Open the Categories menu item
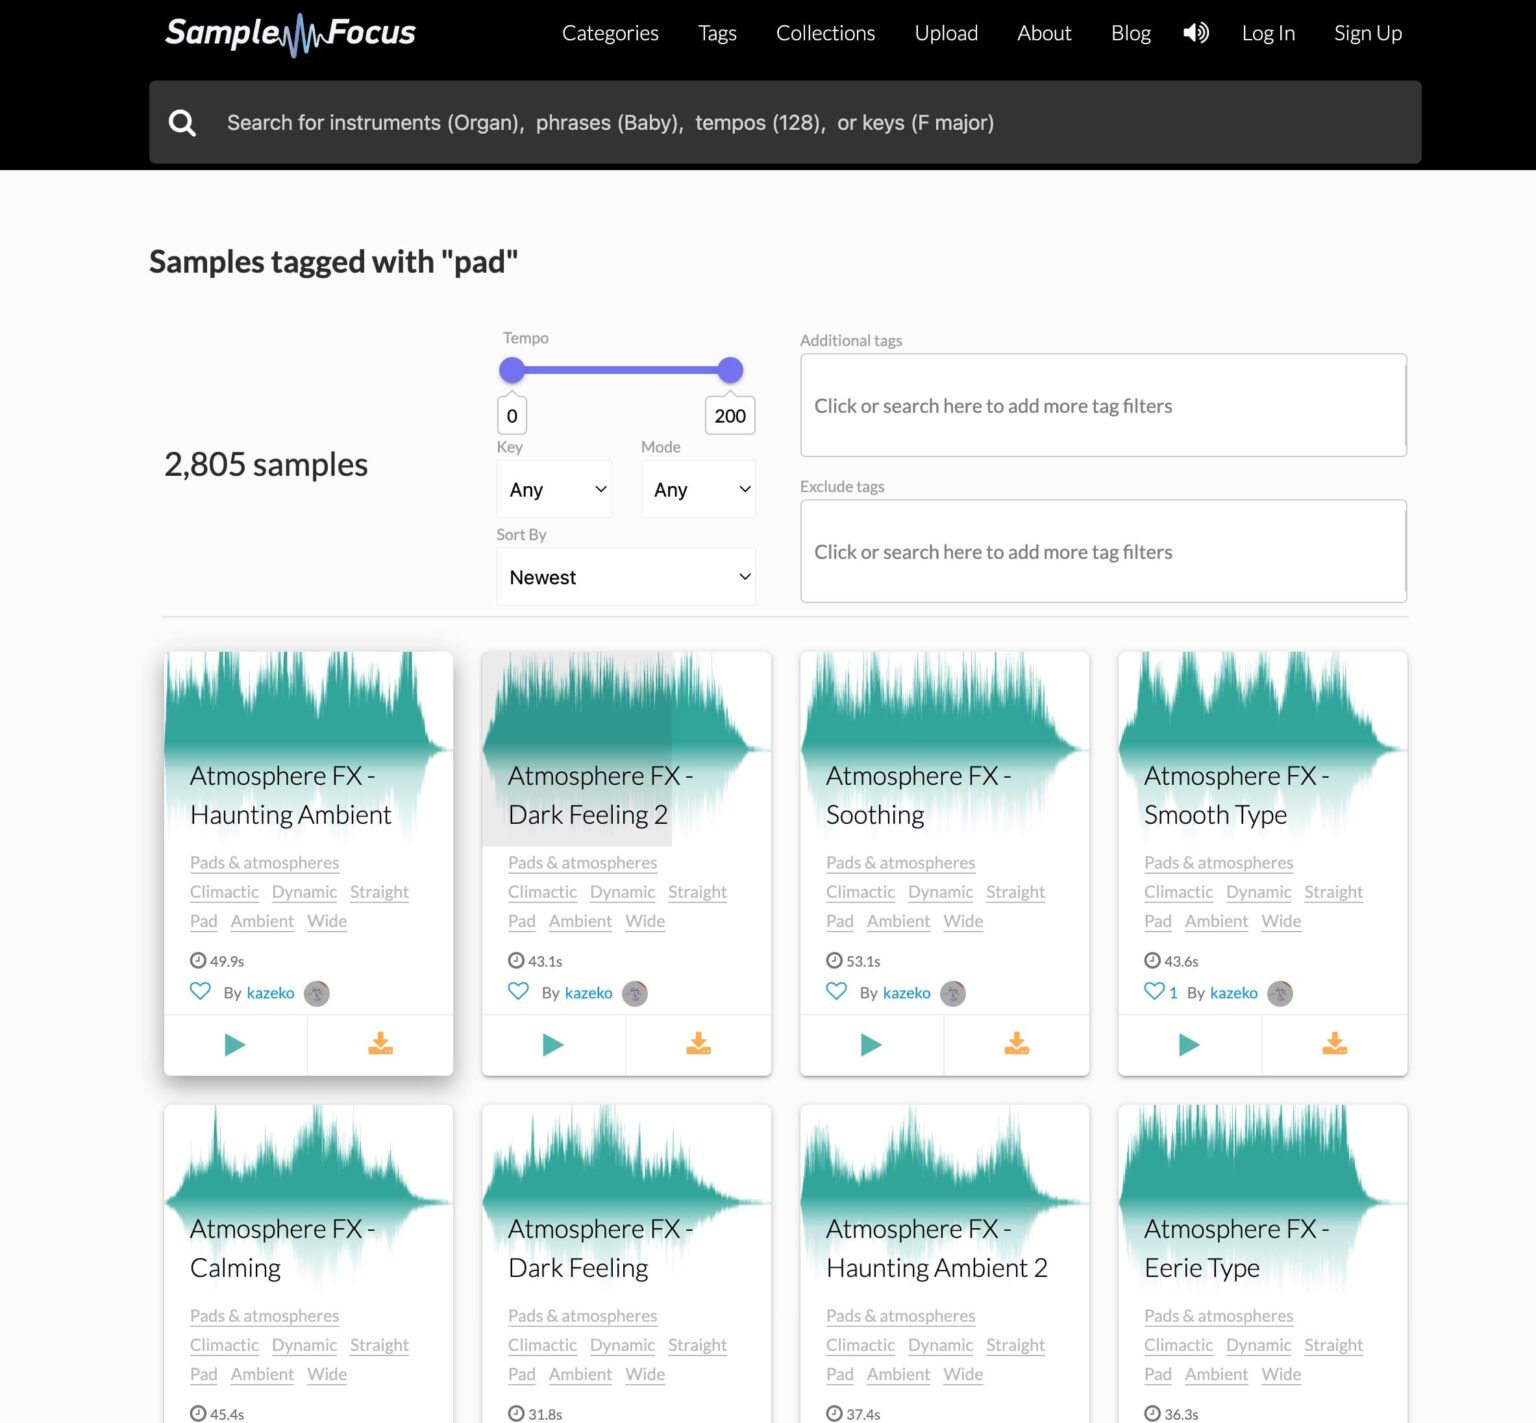The width and height of the screenshot is (1536, 1423). [610, 33]
